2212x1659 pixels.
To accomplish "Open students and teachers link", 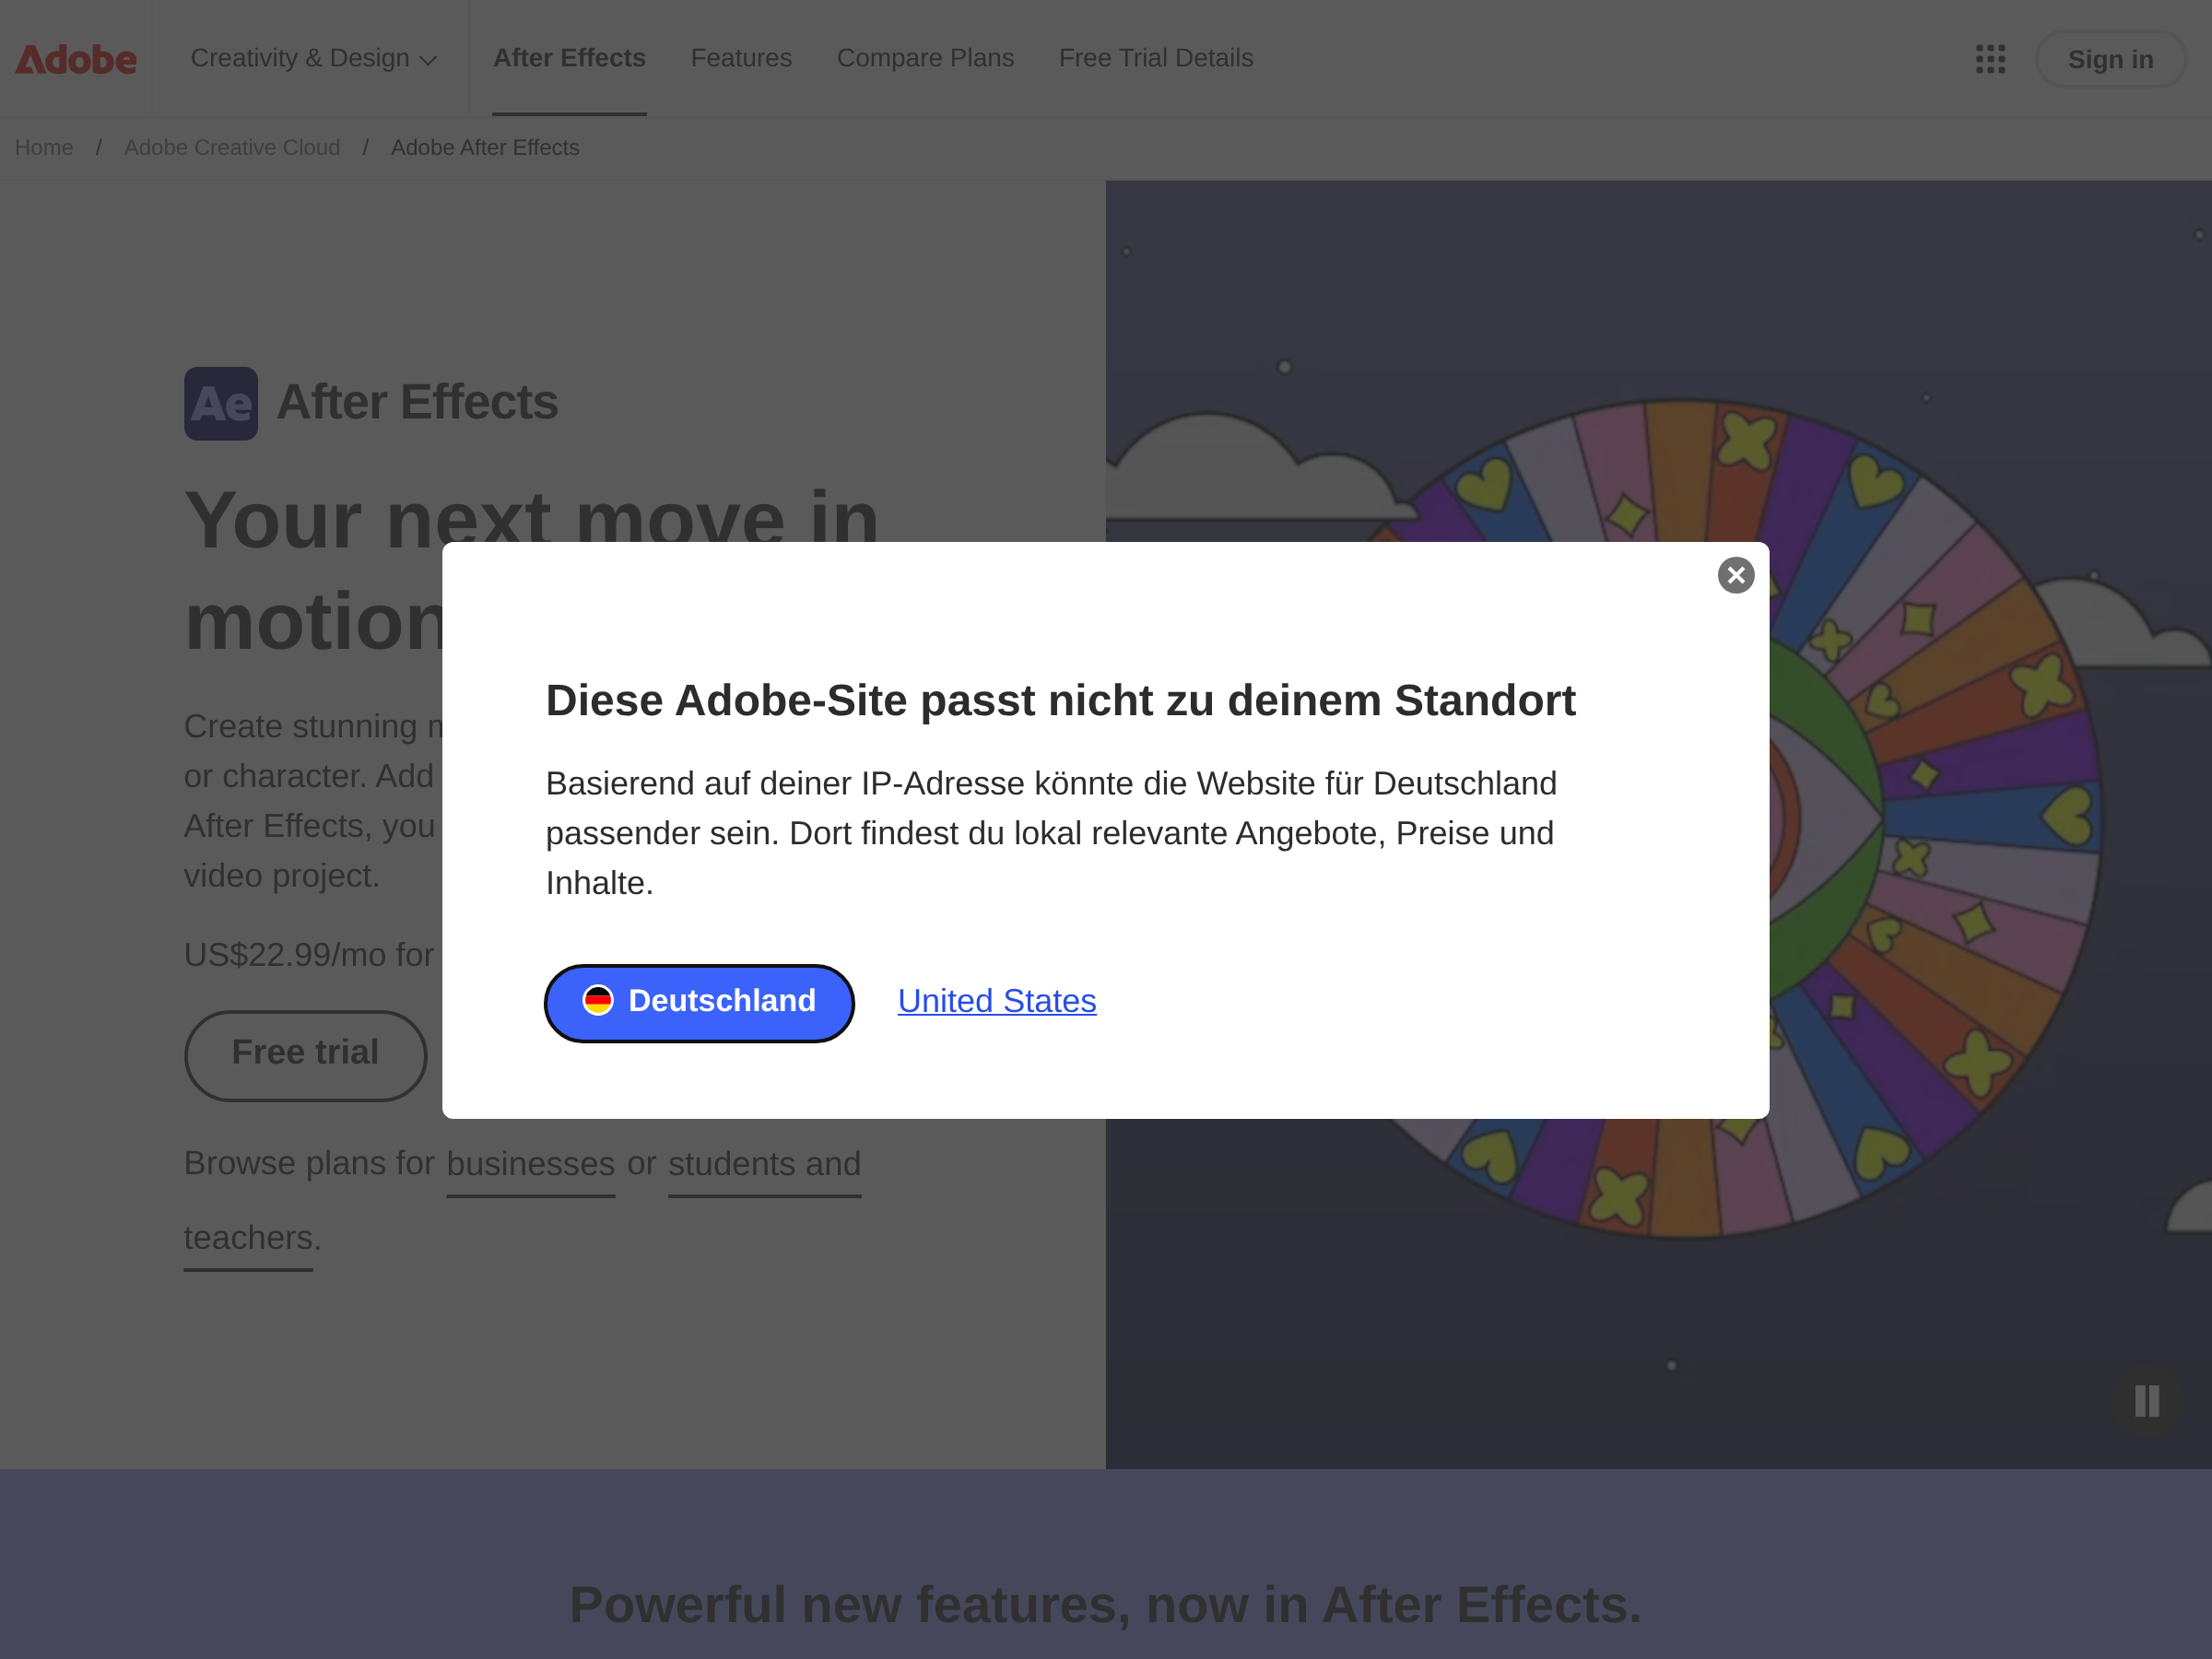I will click(x=764, y=1164).
